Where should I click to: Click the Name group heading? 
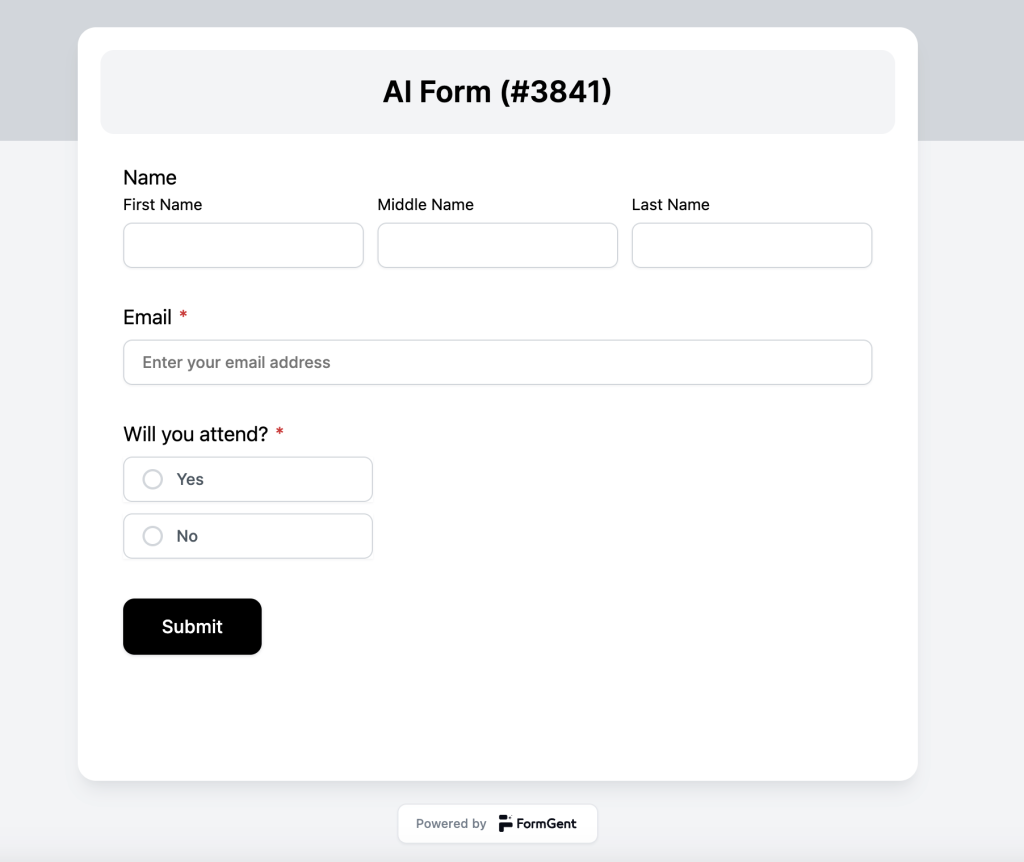(150, 178)
